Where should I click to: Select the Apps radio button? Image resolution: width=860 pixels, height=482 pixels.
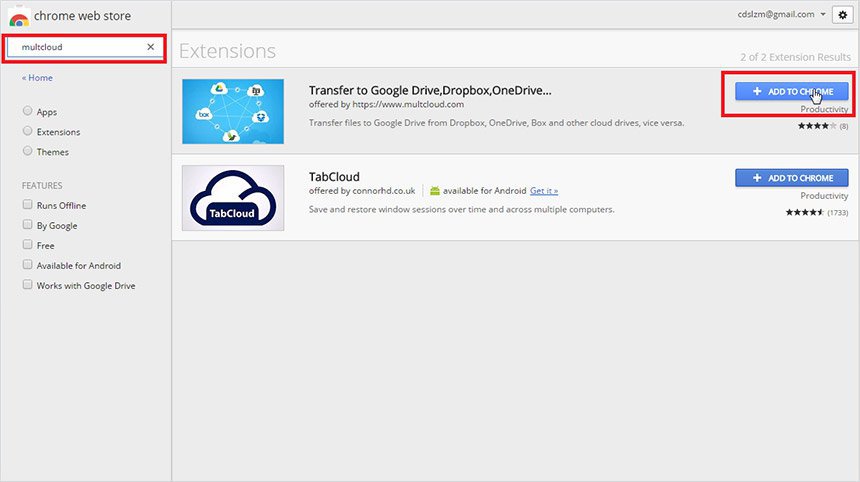[x=27, y=112]
